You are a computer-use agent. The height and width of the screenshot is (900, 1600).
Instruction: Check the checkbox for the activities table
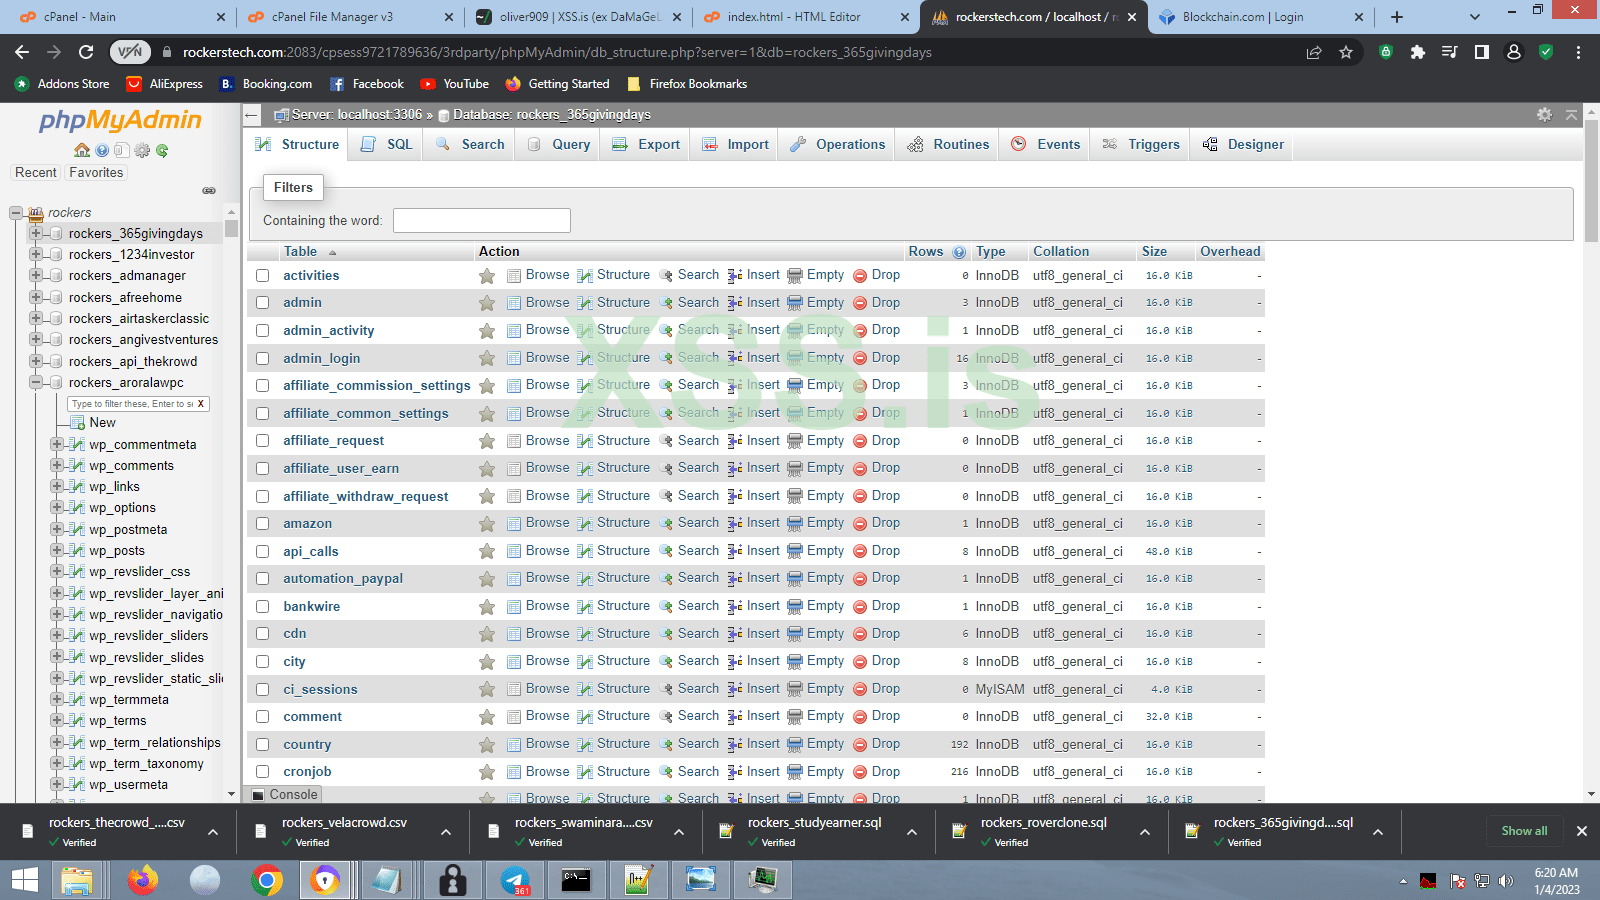[x=261, y=275]
